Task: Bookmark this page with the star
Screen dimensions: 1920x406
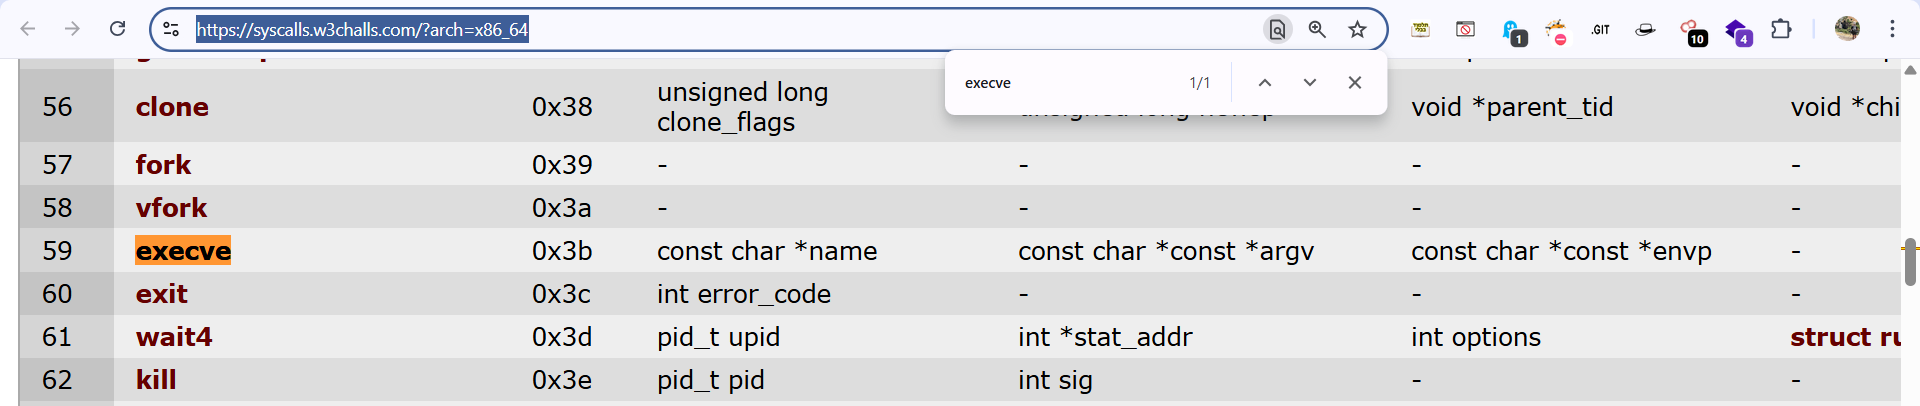Action: point(1357,29)
